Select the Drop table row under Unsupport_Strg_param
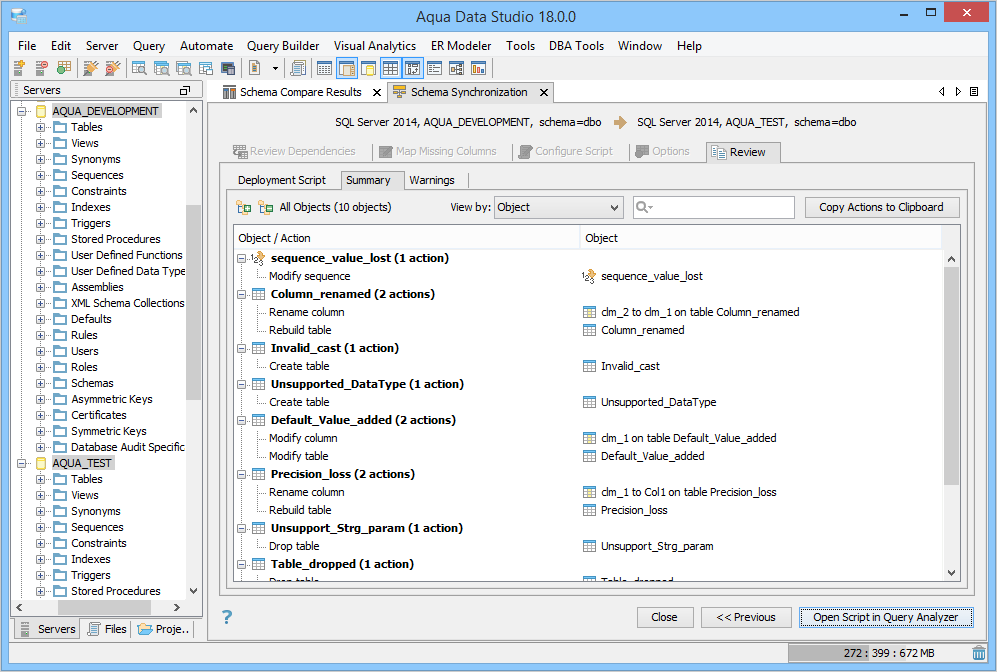The image size is (997, 672). (294, 546)
